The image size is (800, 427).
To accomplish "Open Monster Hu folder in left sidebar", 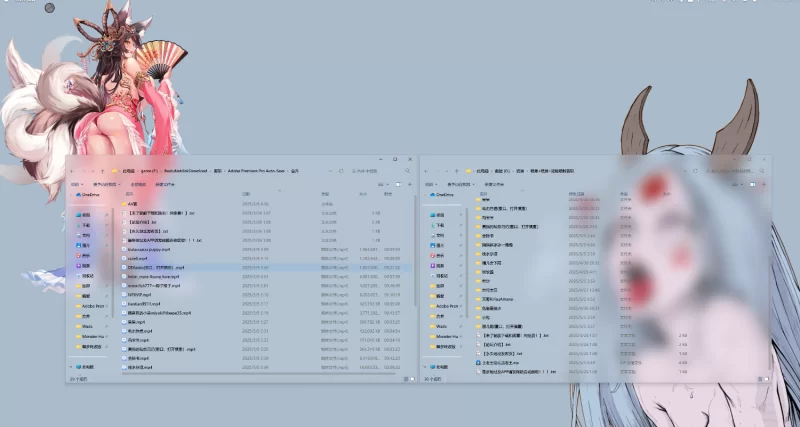I will 90,336.
